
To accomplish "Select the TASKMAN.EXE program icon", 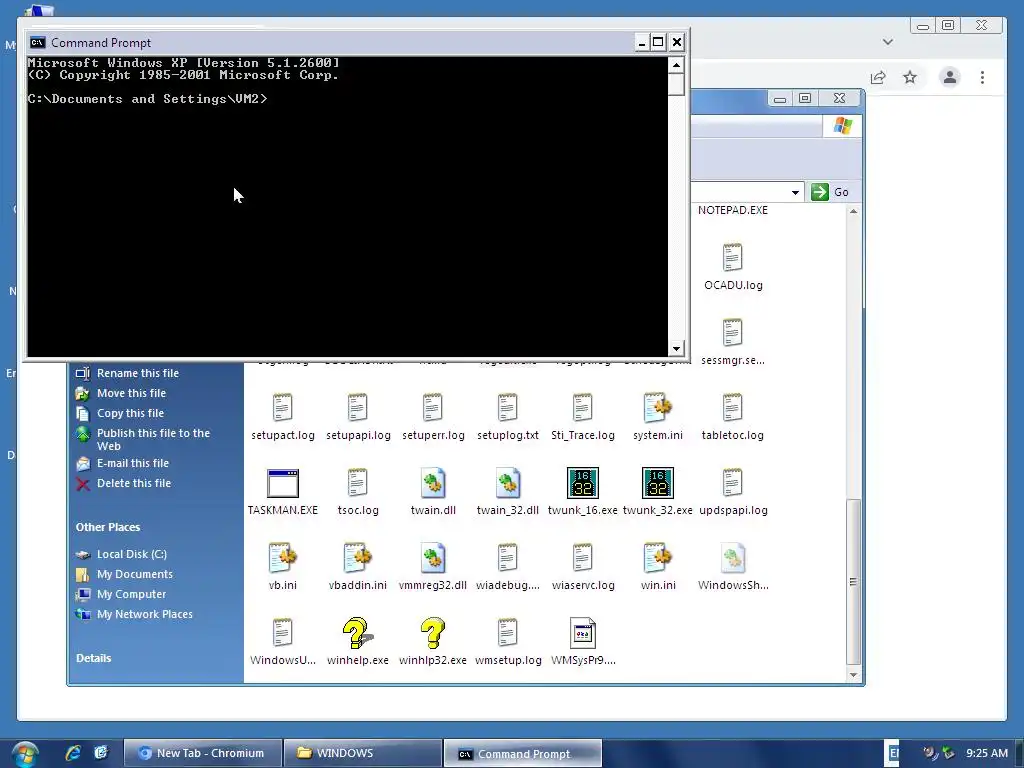I will click(282, 483).
